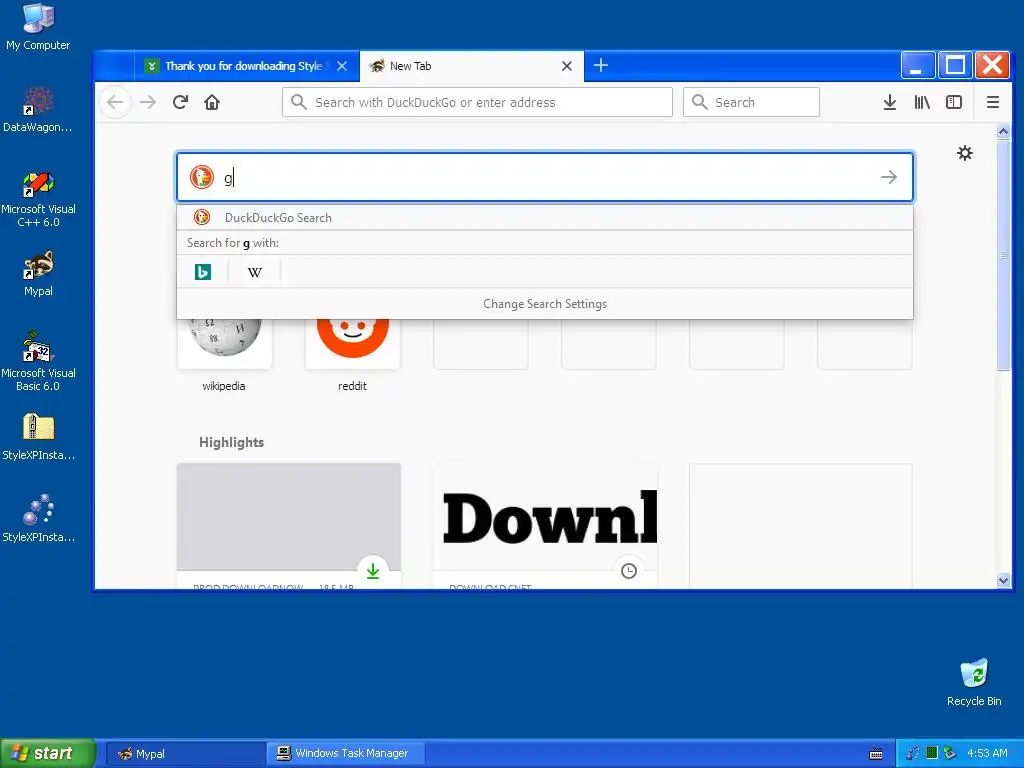1024x768 pixels.
Task: Click the system tray clock 4:53 AM
Action: pos(987,754)
